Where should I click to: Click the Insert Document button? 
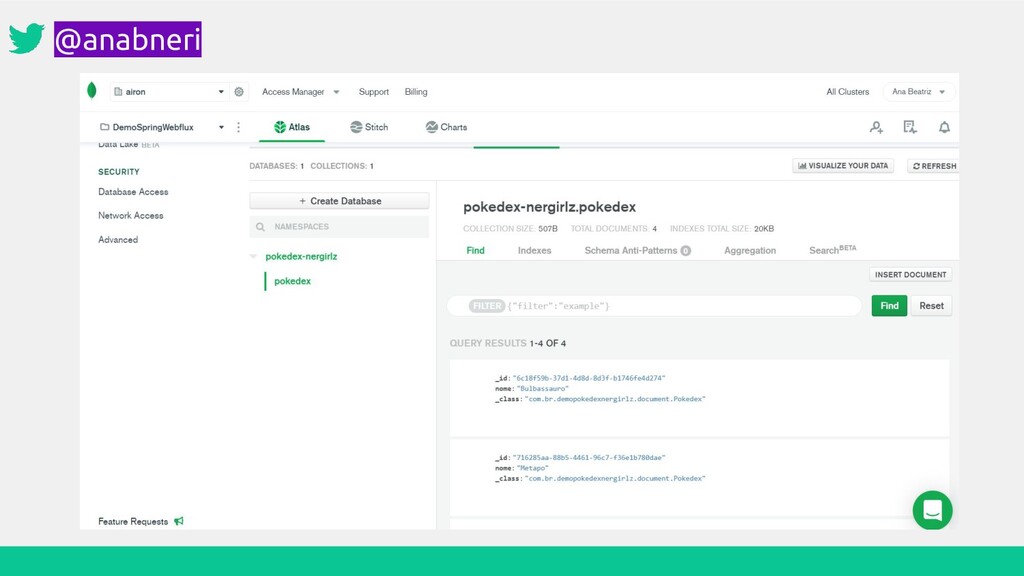pyautogui.click(x=910, y=275)
